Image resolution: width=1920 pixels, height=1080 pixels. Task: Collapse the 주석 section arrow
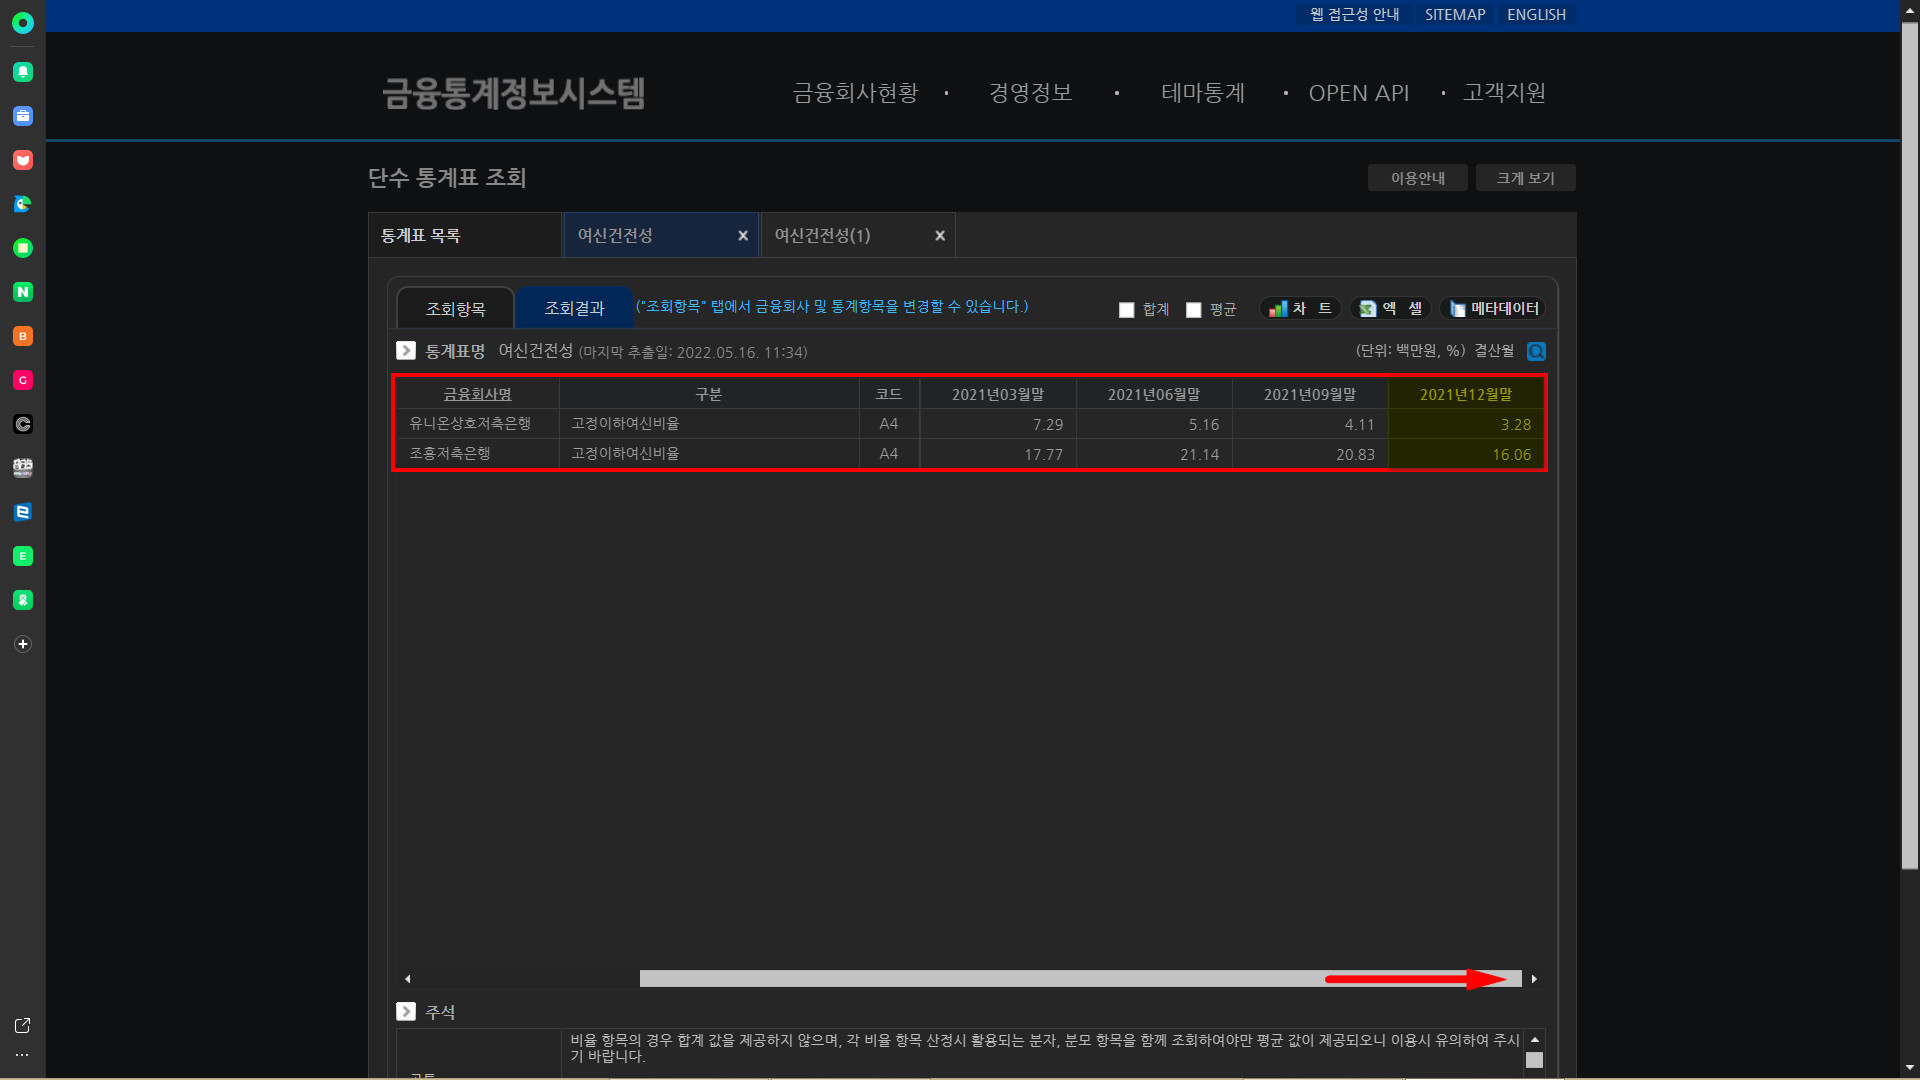(x=406, y=1012)
